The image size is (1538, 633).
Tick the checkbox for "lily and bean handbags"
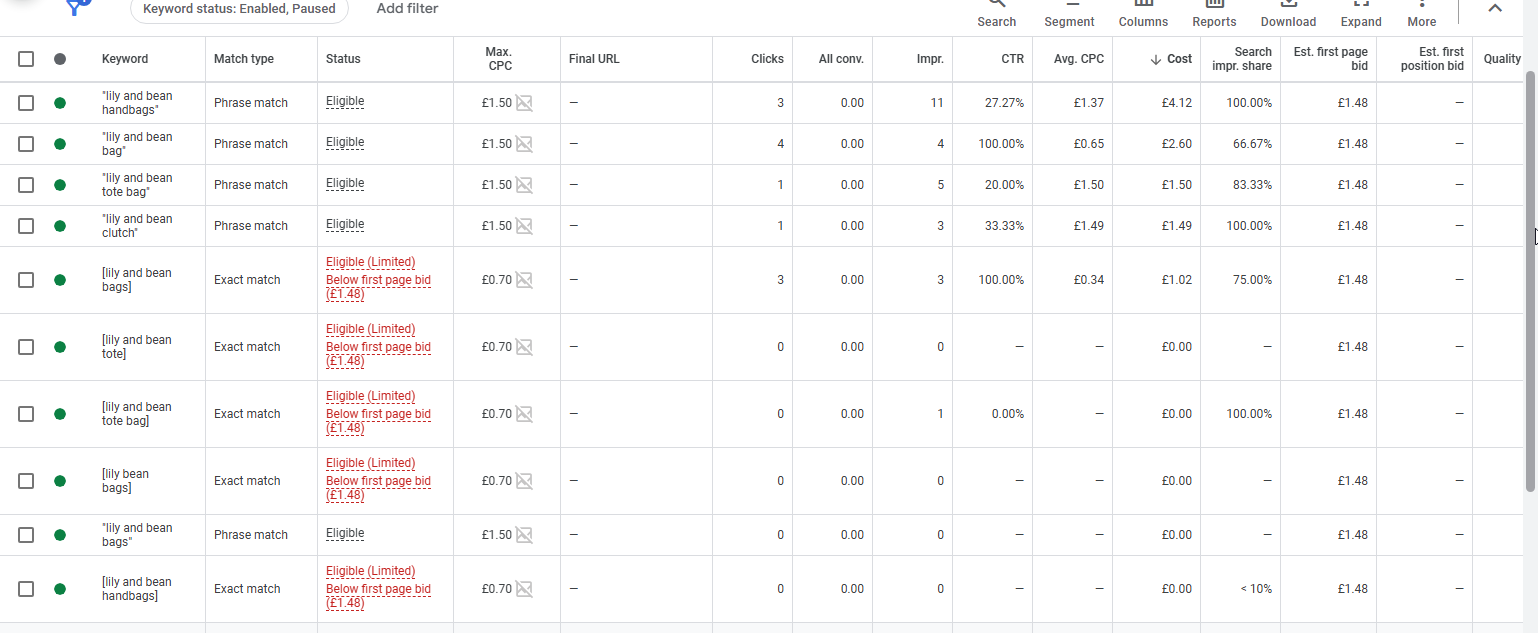tap(26, 103)
